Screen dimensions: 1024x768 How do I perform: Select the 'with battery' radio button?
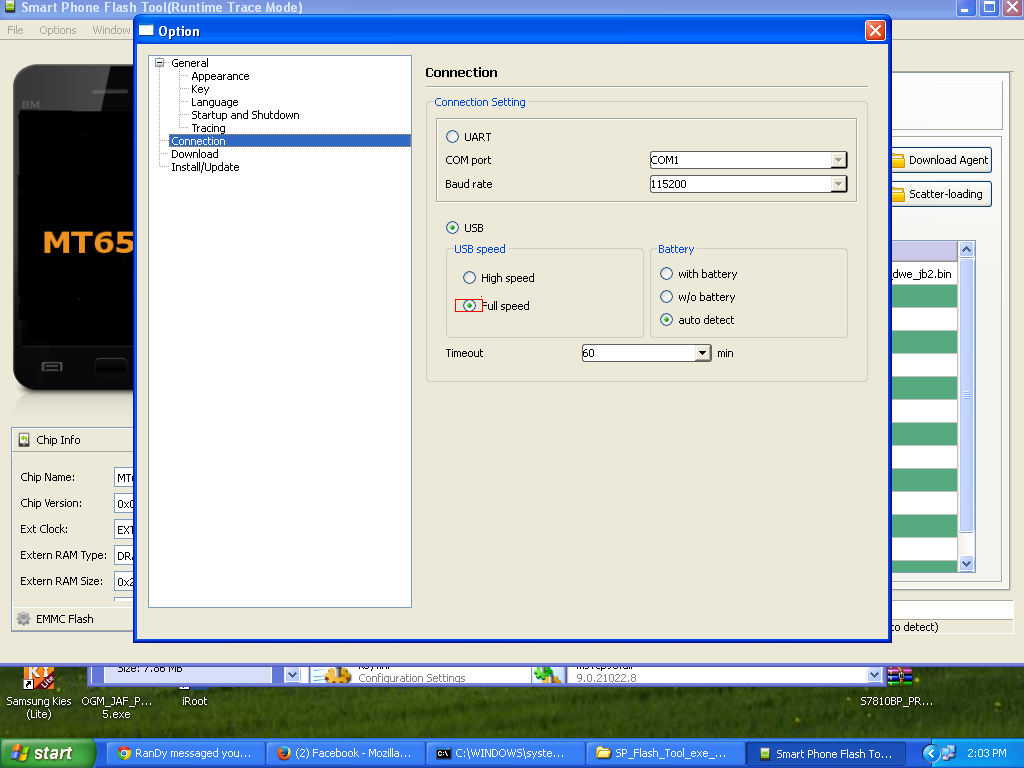point(667,274)
